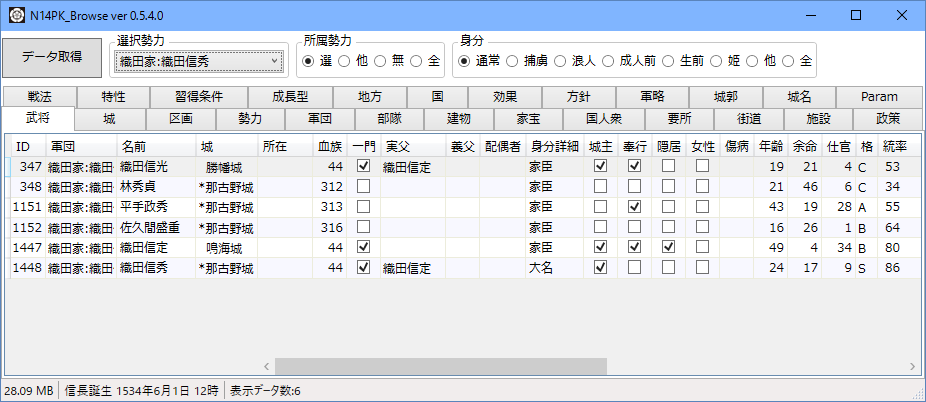The image size is (926, 402).
Task: Click the horizontal scrollbar left arrow
Action: click(267, 366)
